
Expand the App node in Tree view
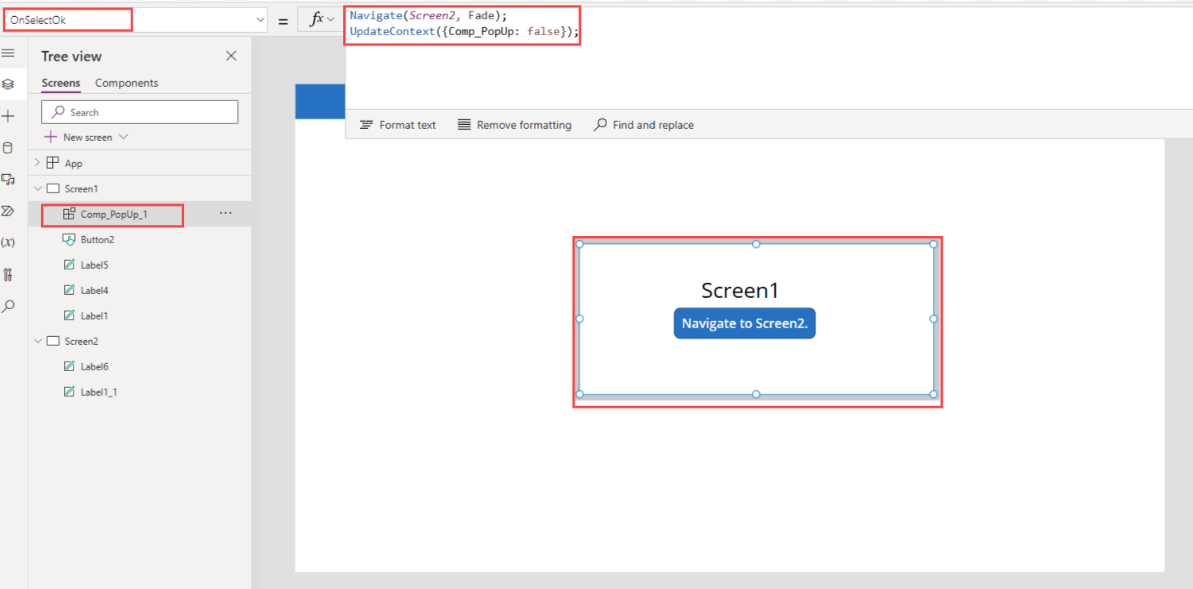[37, 162]
